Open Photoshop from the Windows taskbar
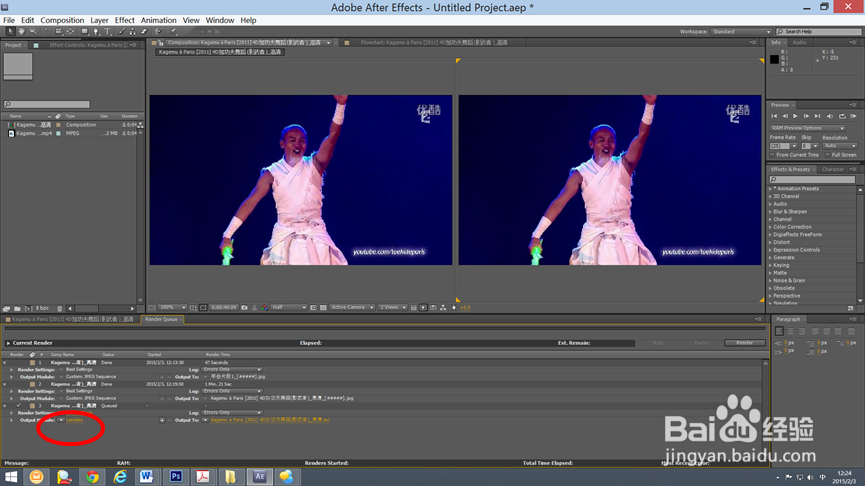The width and height of the screenshot is (865, 486). click(176, 477)
